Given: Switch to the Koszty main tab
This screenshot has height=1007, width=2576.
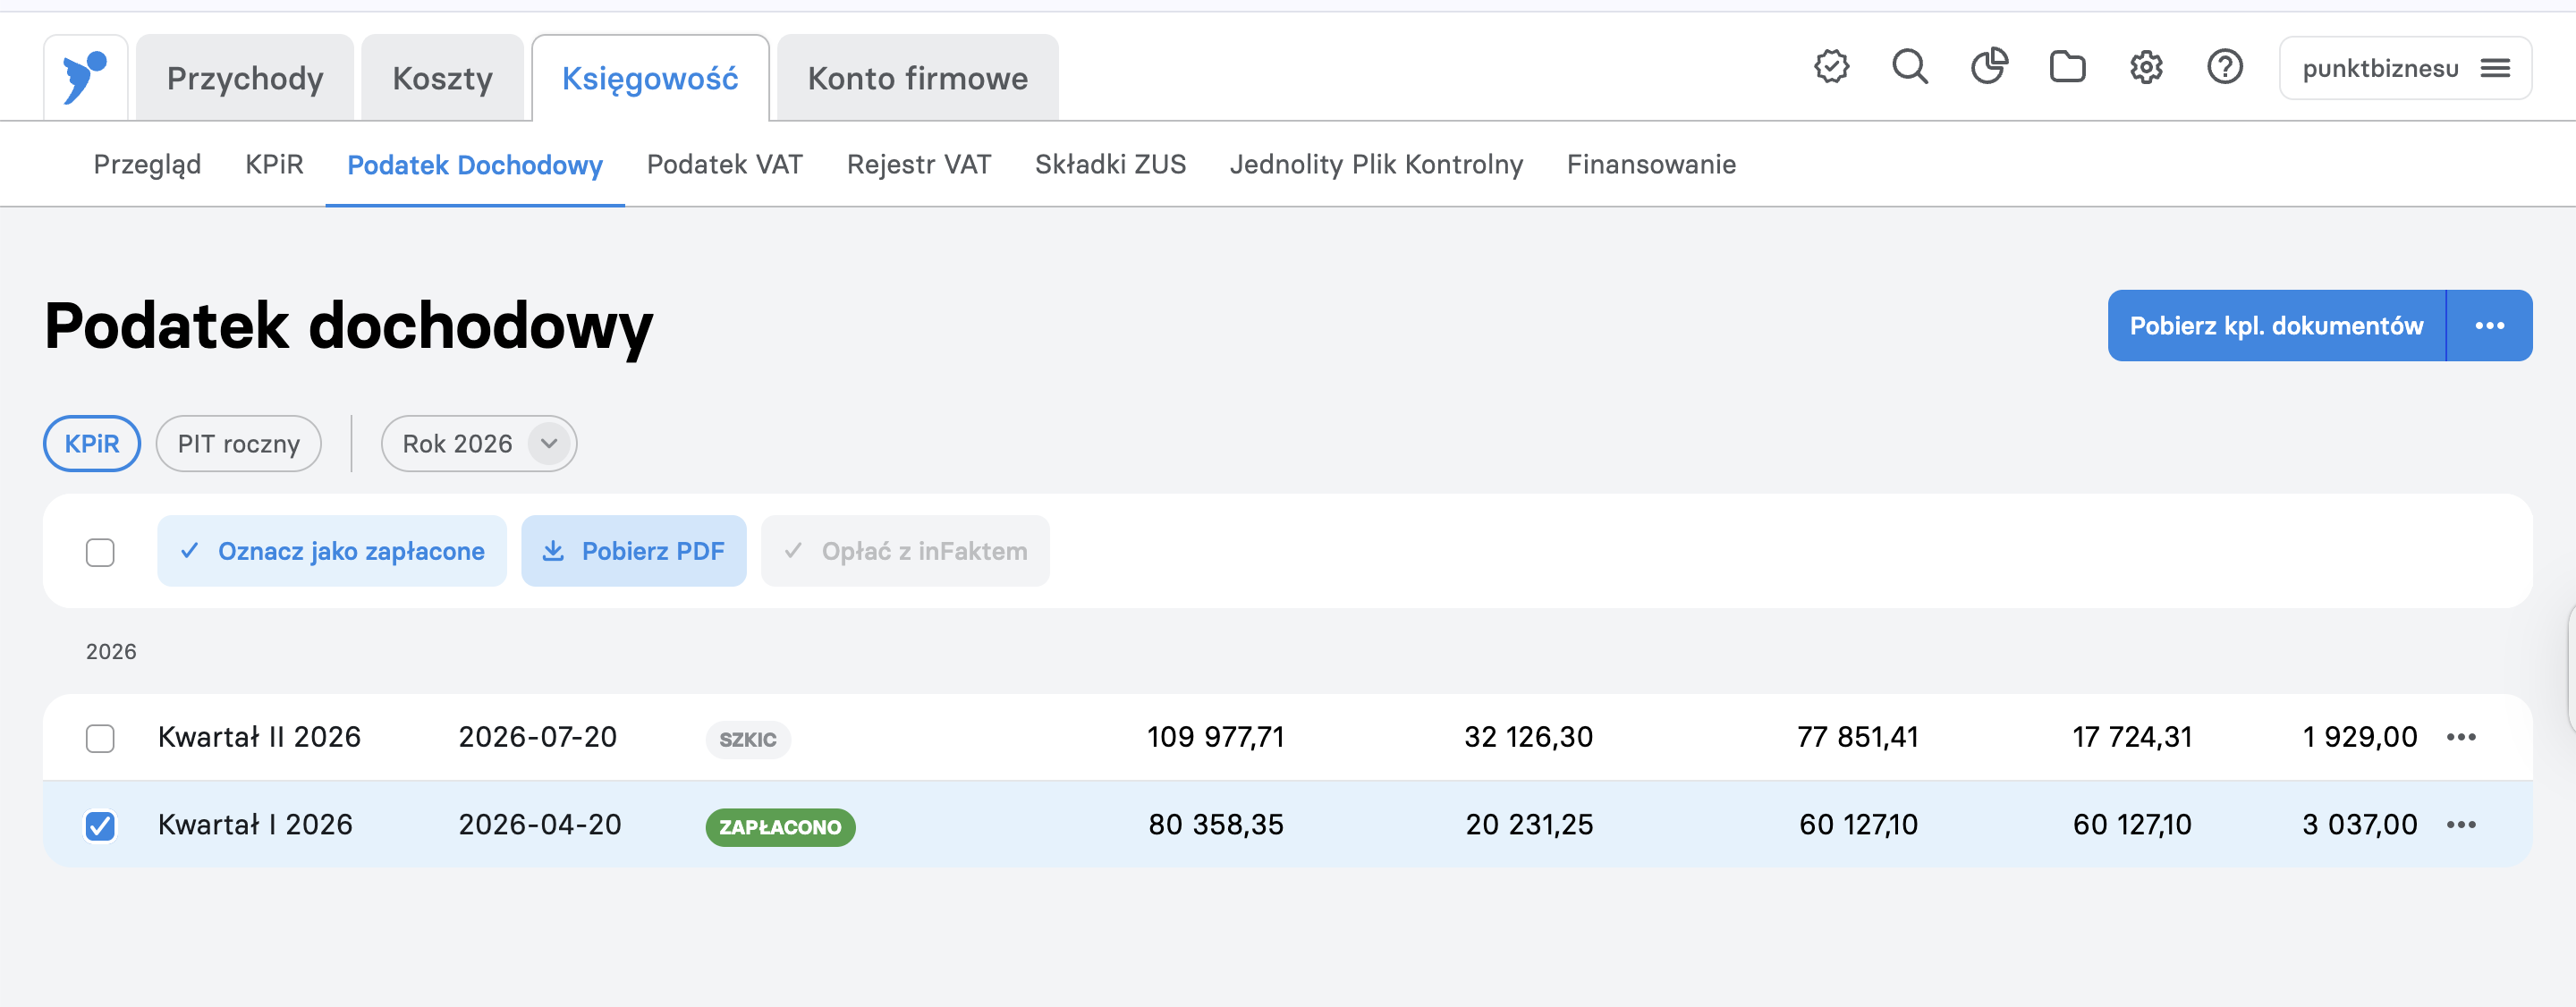Looking at the screenshot, I should pyautogui.click(x=442, y=78).
